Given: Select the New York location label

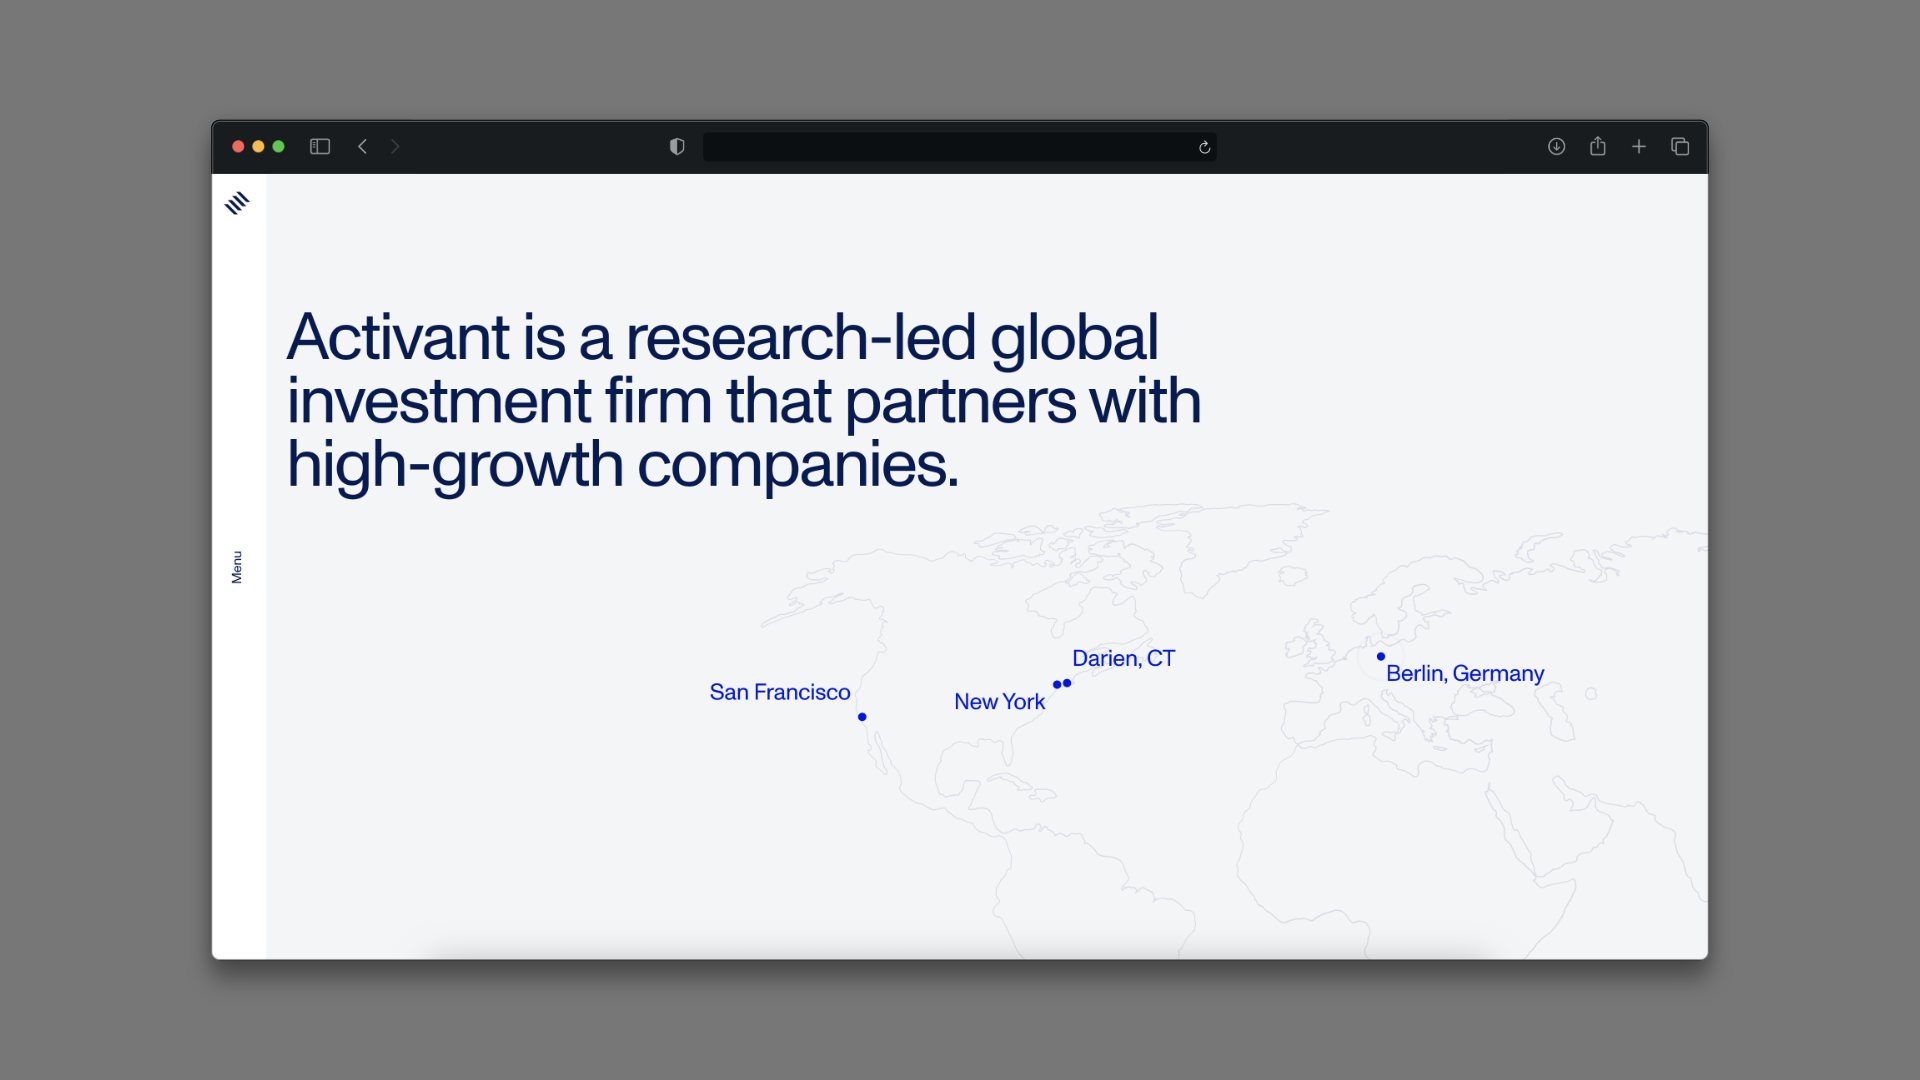Looking at the screenshot, I should pyautogui.click(x=999, y=702).
